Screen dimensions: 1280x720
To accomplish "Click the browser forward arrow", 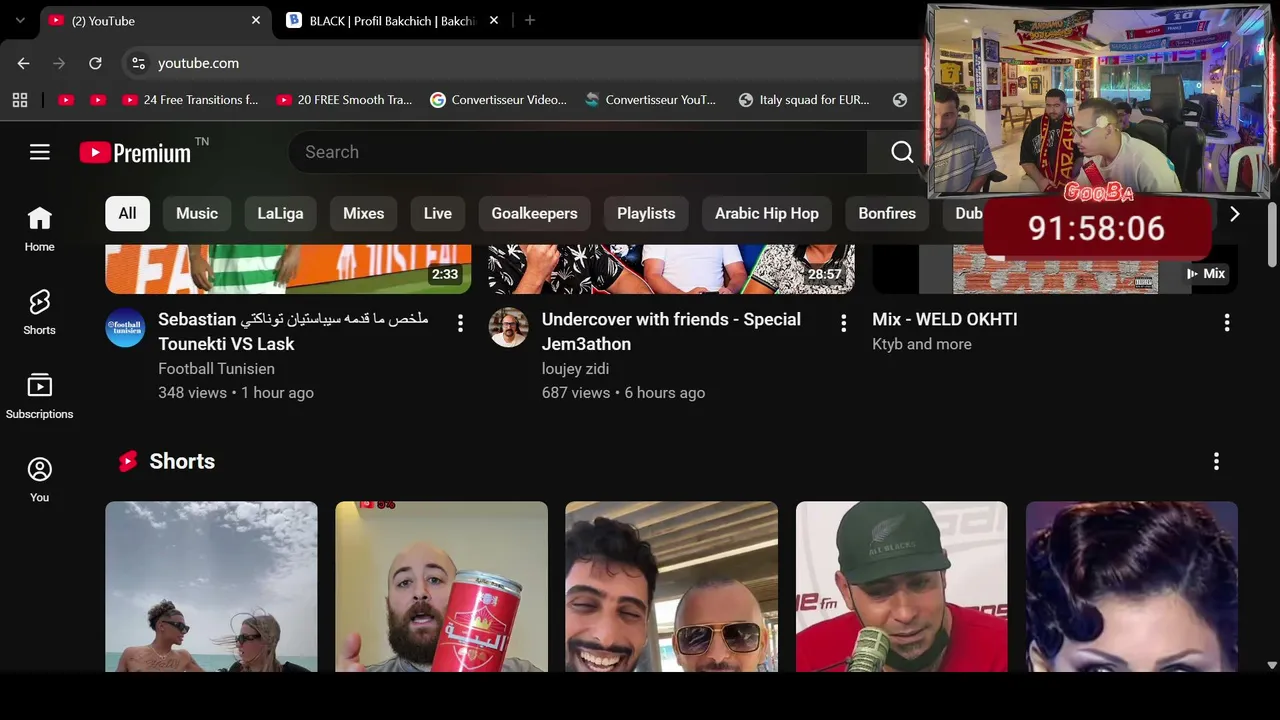I will (59, 63).
